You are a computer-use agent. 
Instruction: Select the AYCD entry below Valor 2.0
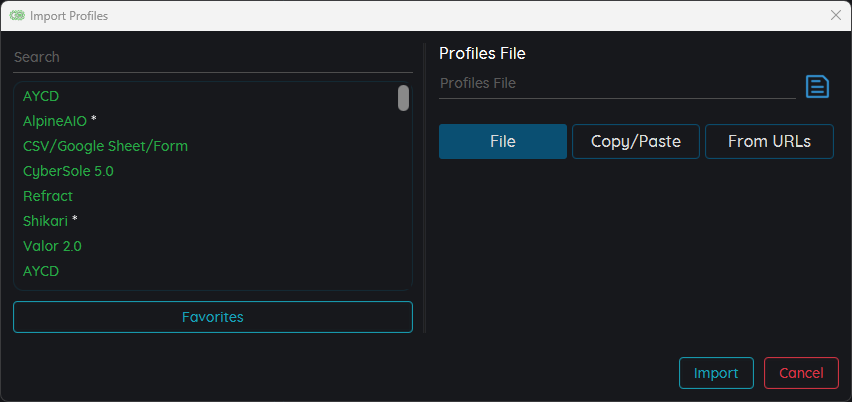click(x=41, y=271)
